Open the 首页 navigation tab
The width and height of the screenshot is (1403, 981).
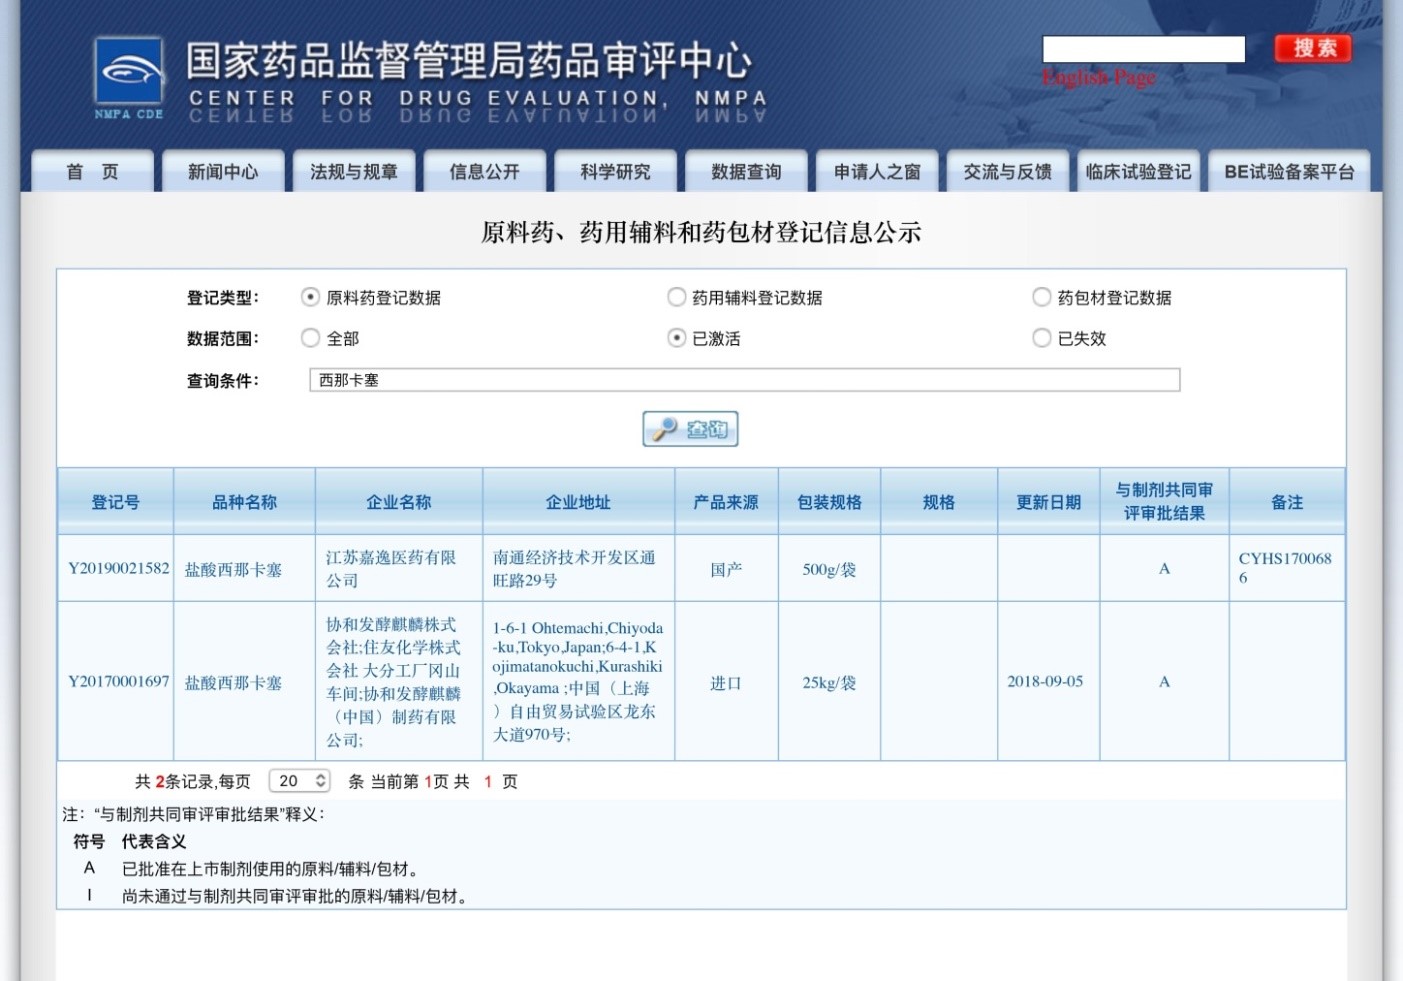click(92, 172)
